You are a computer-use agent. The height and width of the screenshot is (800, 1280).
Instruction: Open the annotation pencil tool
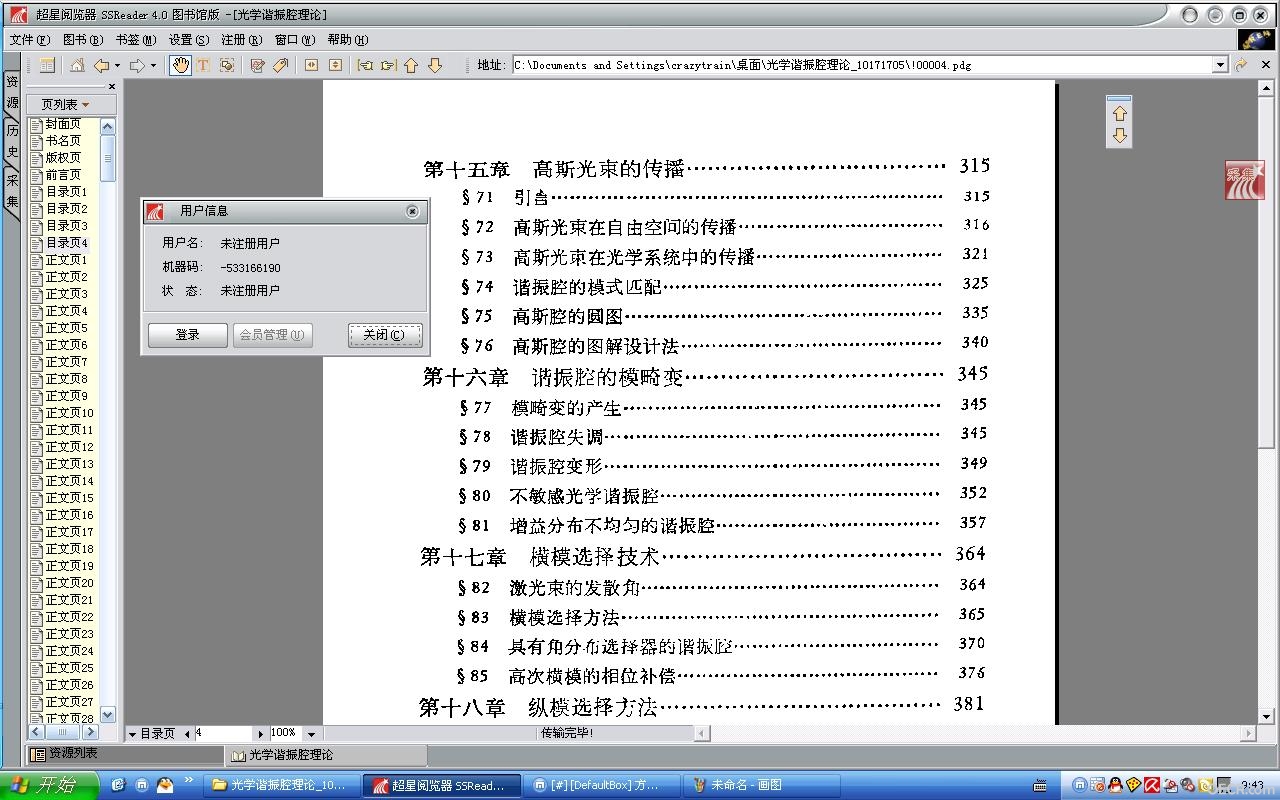click(257, 65)
